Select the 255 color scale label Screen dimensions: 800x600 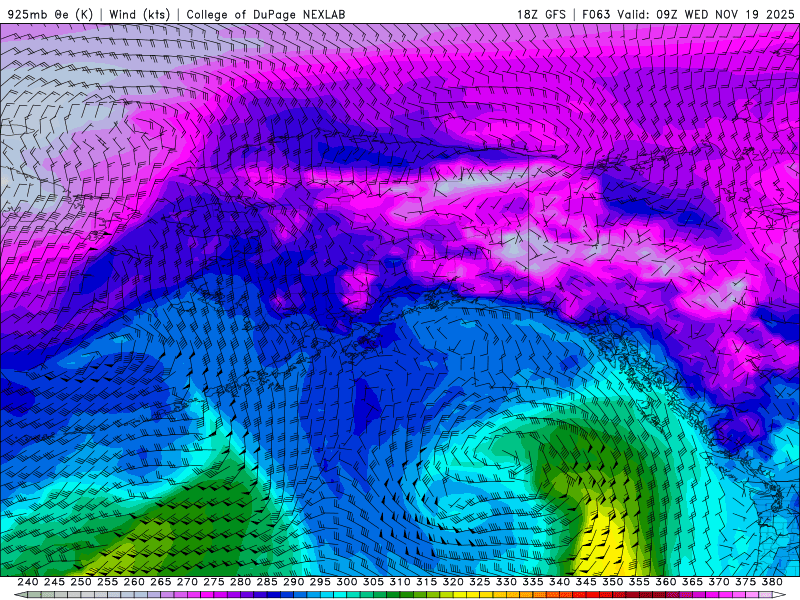[107, 582]
